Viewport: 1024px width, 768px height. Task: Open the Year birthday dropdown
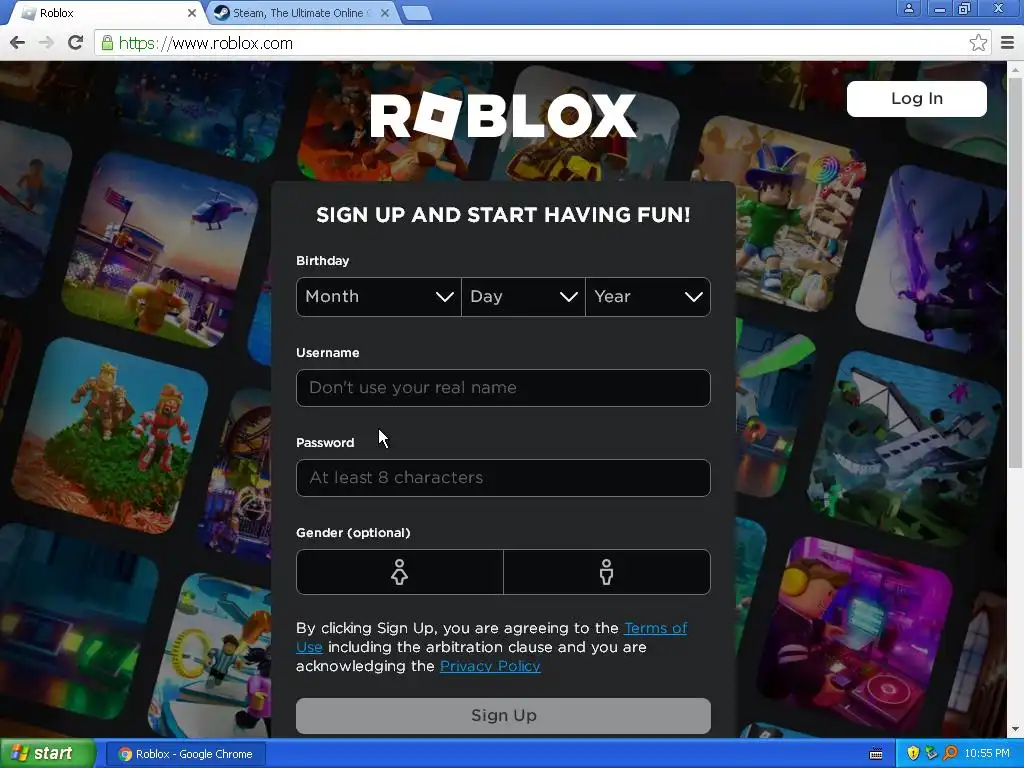click(648, 296)
